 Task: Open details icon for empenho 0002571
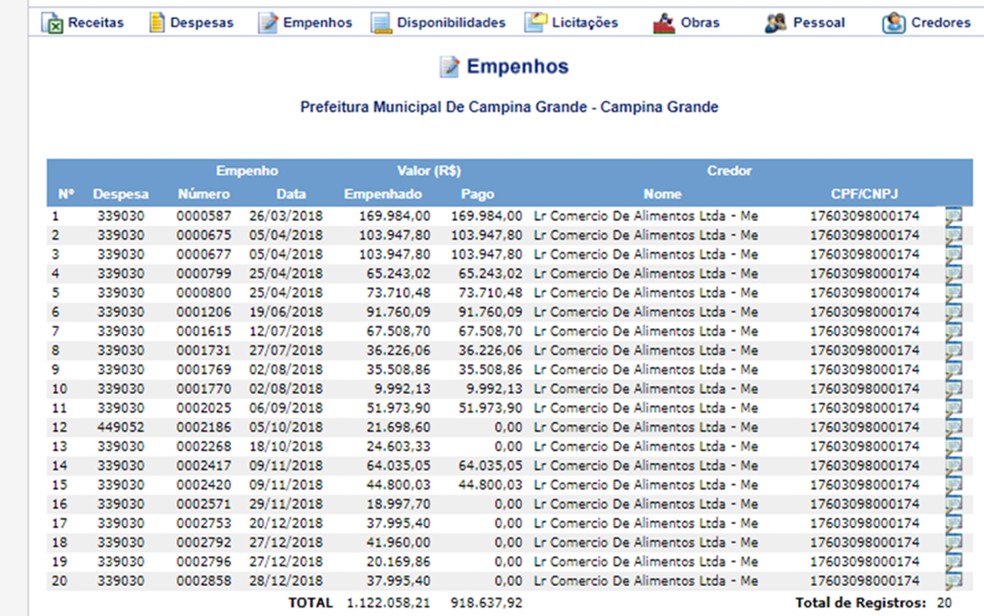tap(953, 504)
